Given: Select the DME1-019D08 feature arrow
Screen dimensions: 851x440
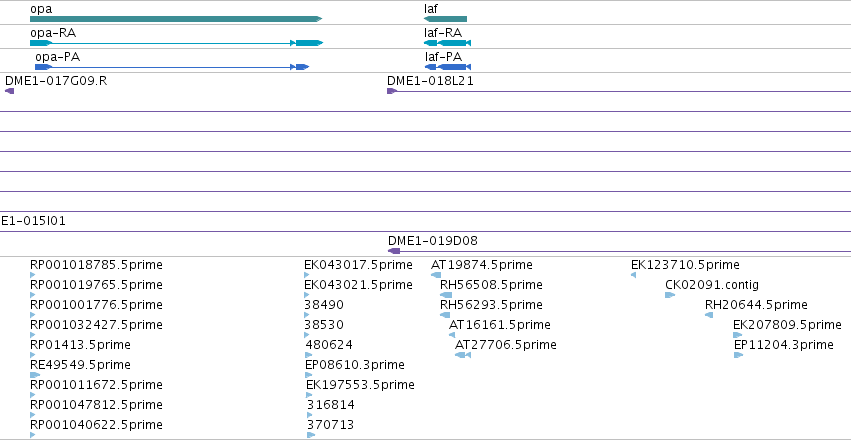Looking at the screenshot, I should click(394, 251).
